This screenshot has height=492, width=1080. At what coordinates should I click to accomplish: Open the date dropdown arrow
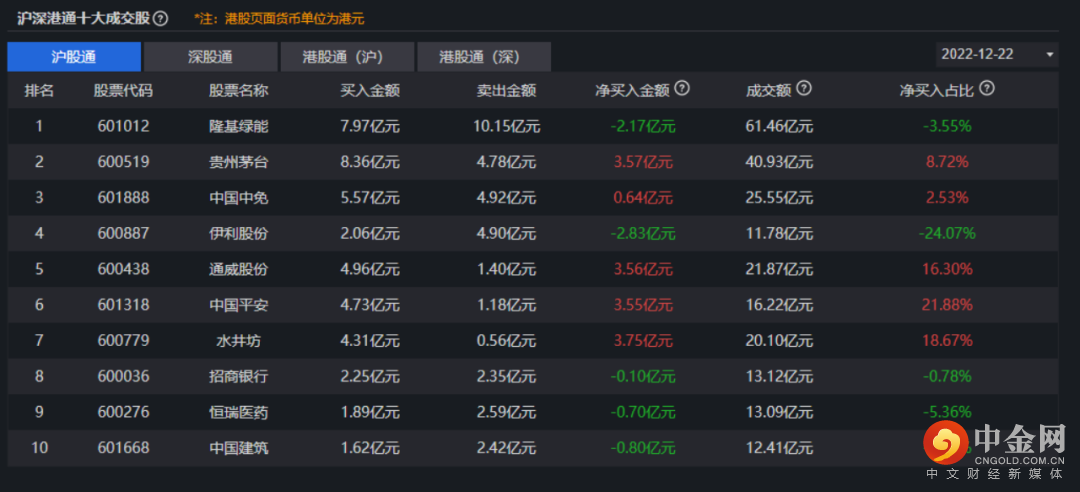click(x=1050, y=55)
